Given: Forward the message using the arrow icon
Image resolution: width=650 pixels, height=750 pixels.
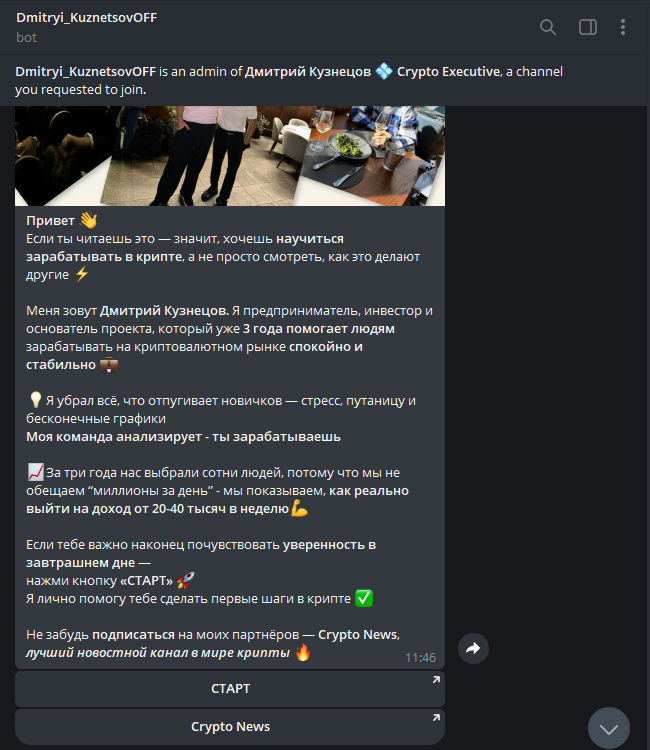Looking at the screenshot, I should (x=473, y=648).
